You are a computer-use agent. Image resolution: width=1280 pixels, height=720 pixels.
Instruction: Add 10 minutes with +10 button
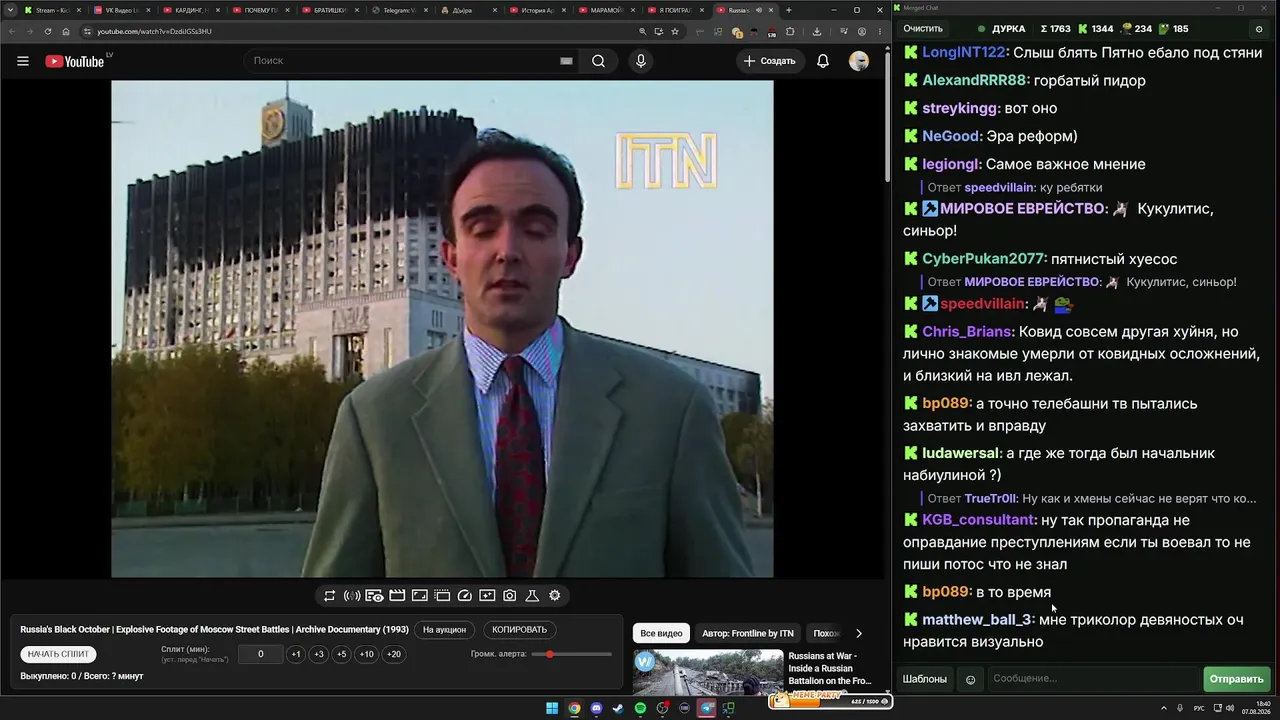(x=367, y=654)
